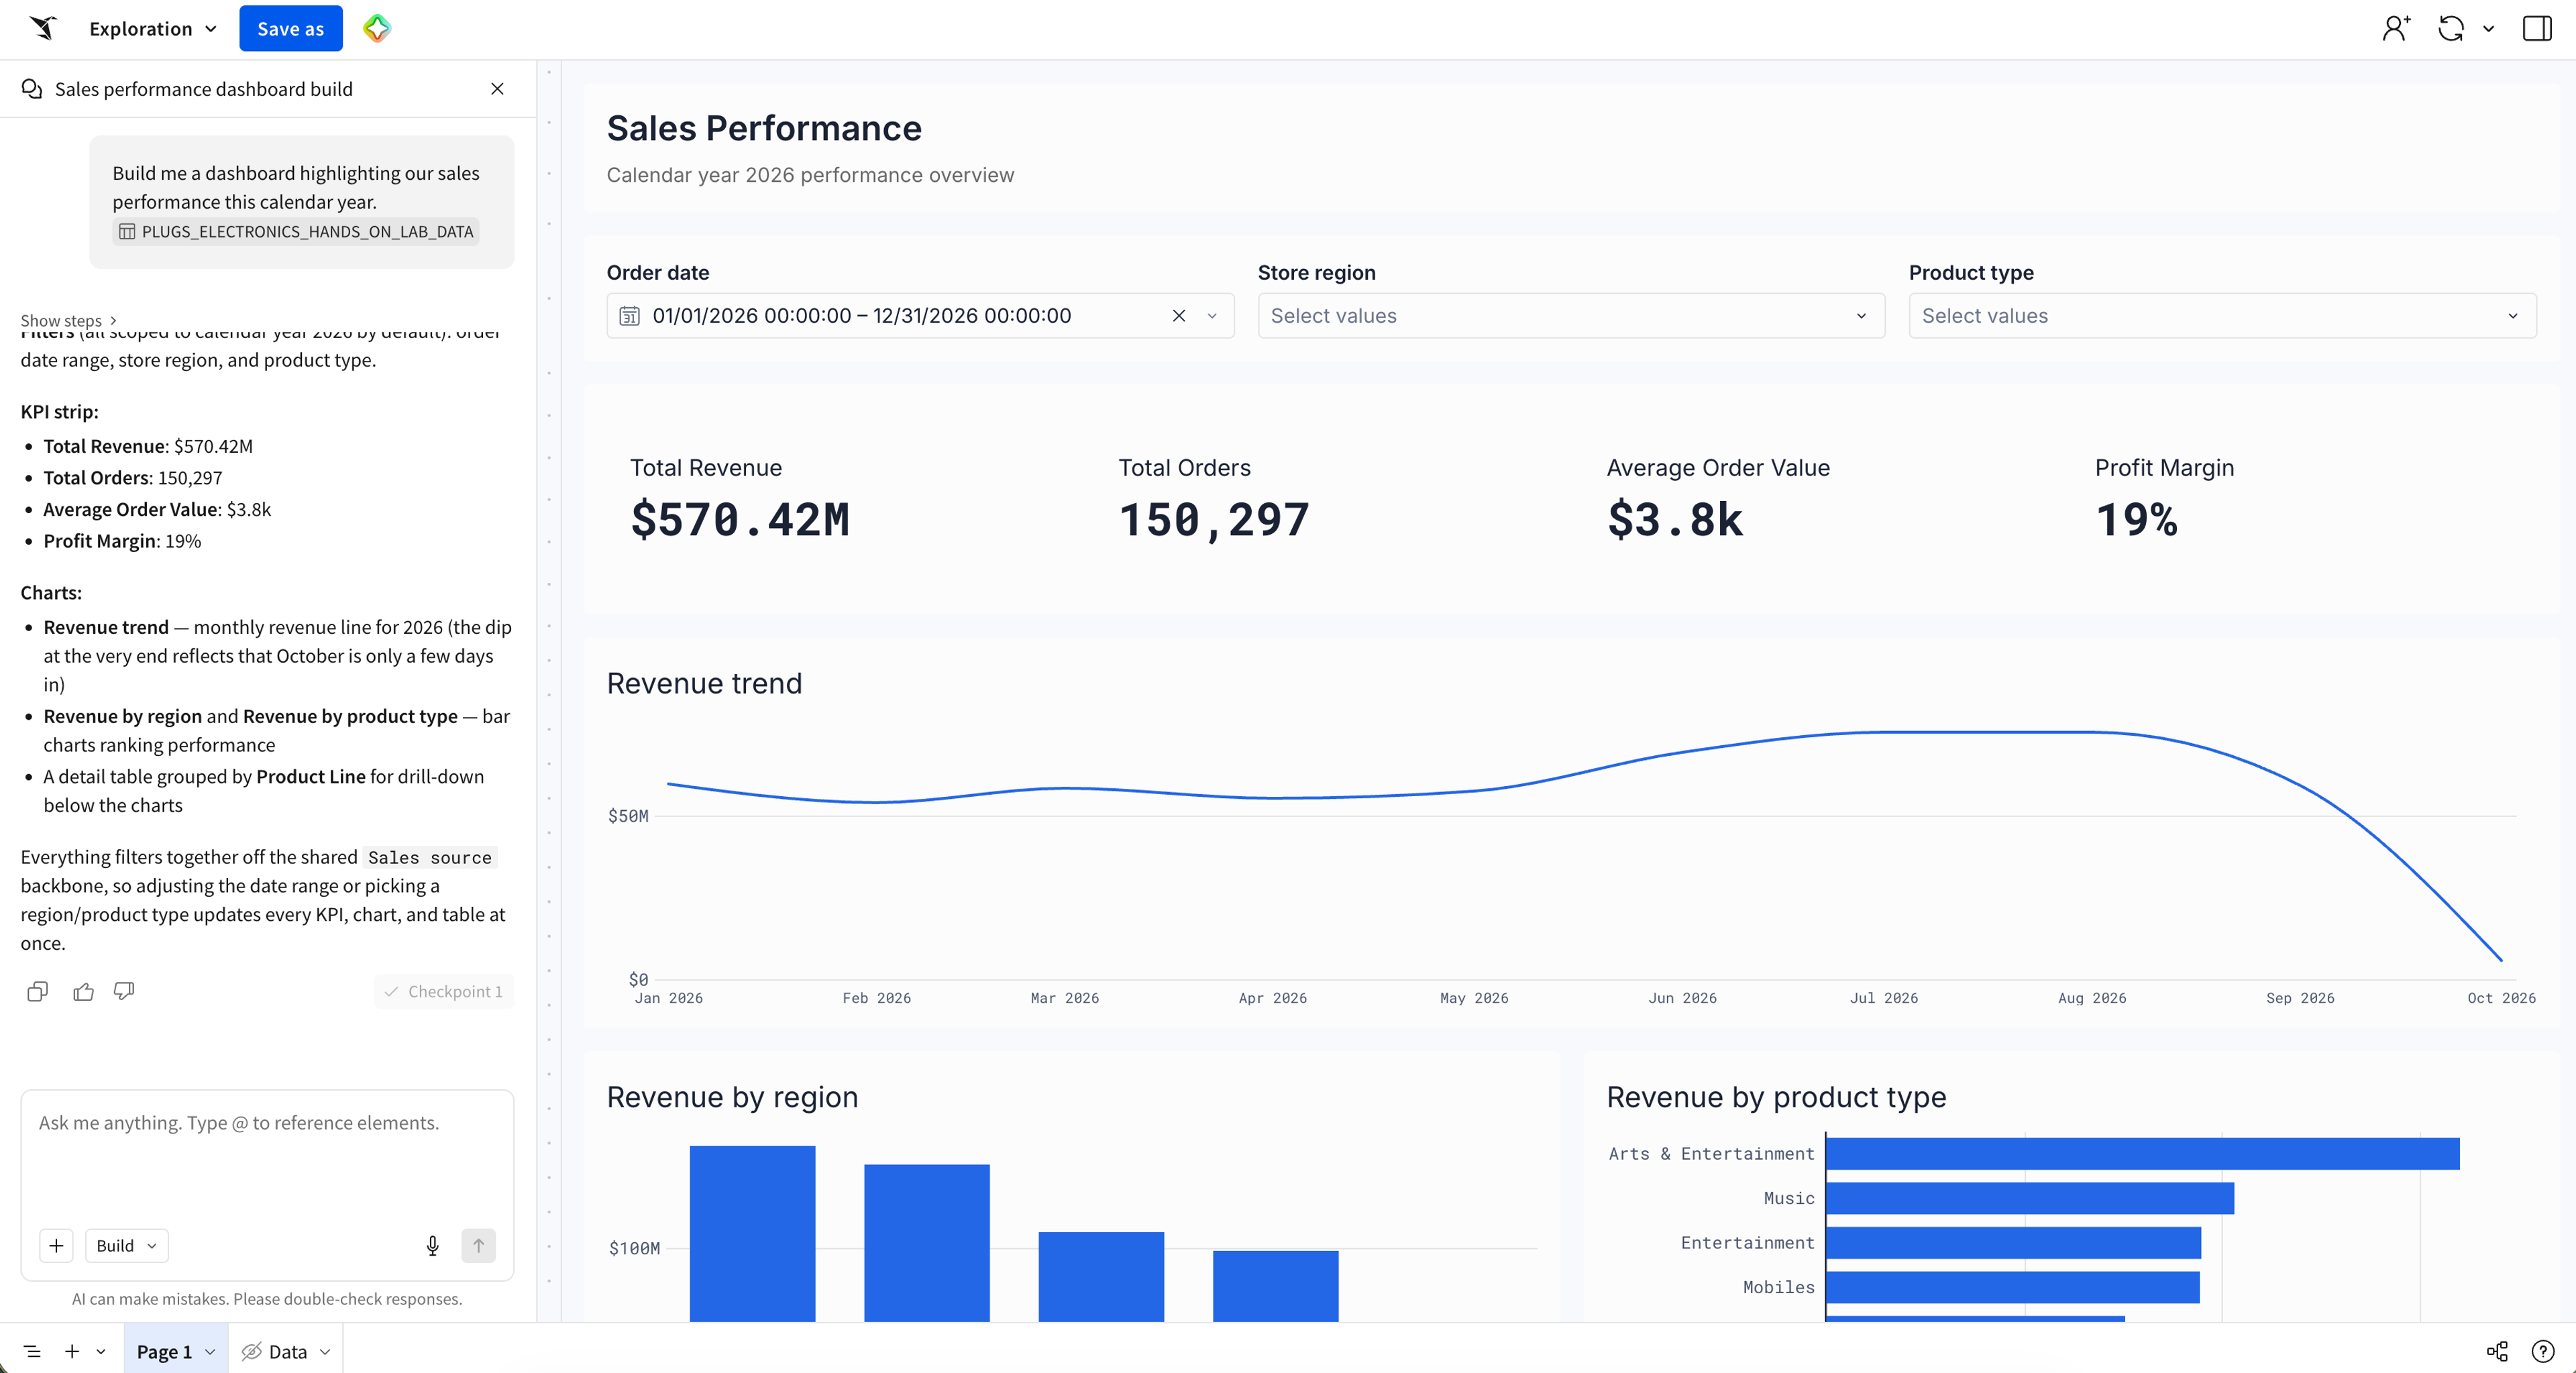Click the Sales Performance dashboard title
The height and width of the screenshot is (1373, 2576).
point(764,128)
